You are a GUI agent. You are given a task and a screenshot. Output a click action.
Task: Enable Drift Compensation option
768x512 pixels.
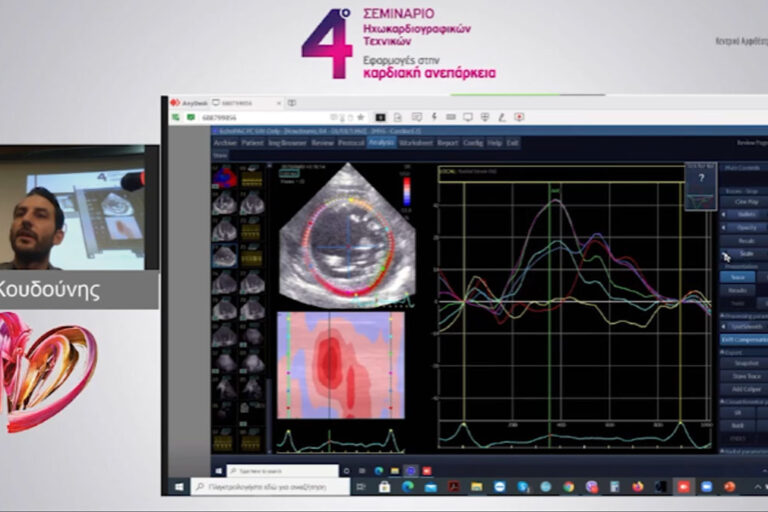[743, 339]
